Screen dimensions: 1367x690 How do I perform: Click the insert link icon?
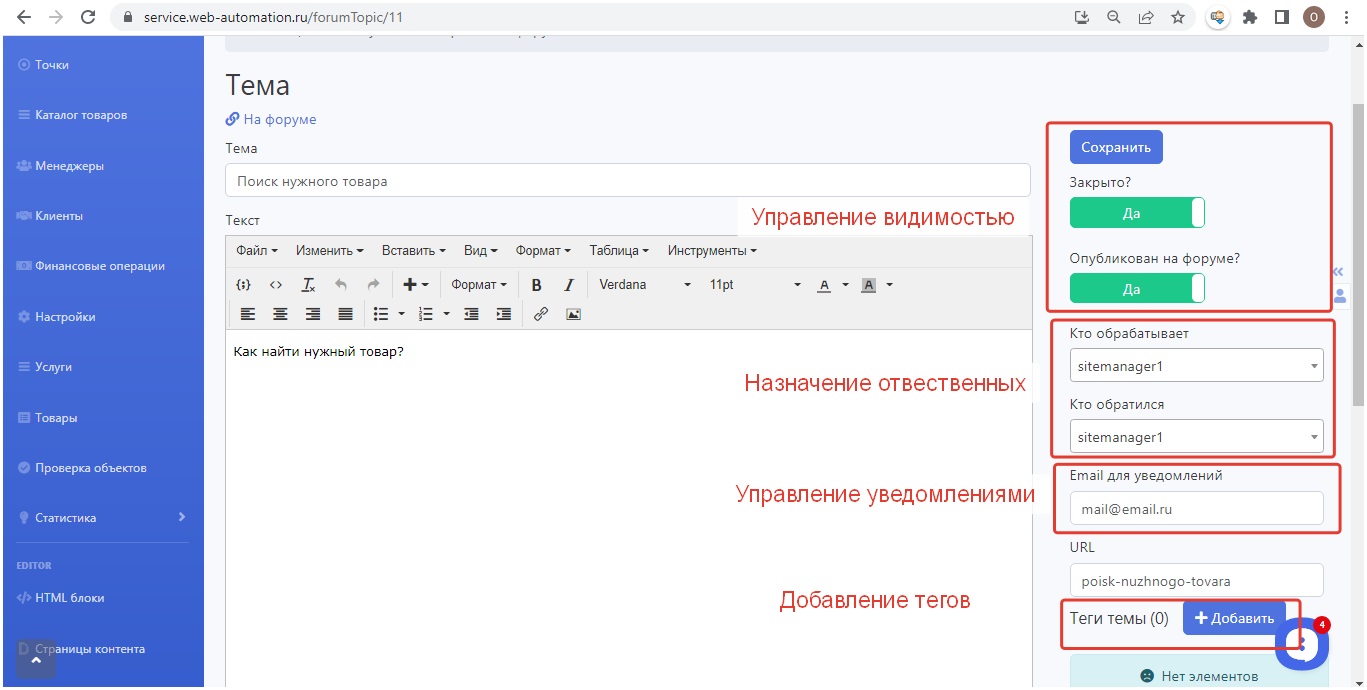(541, 314)
